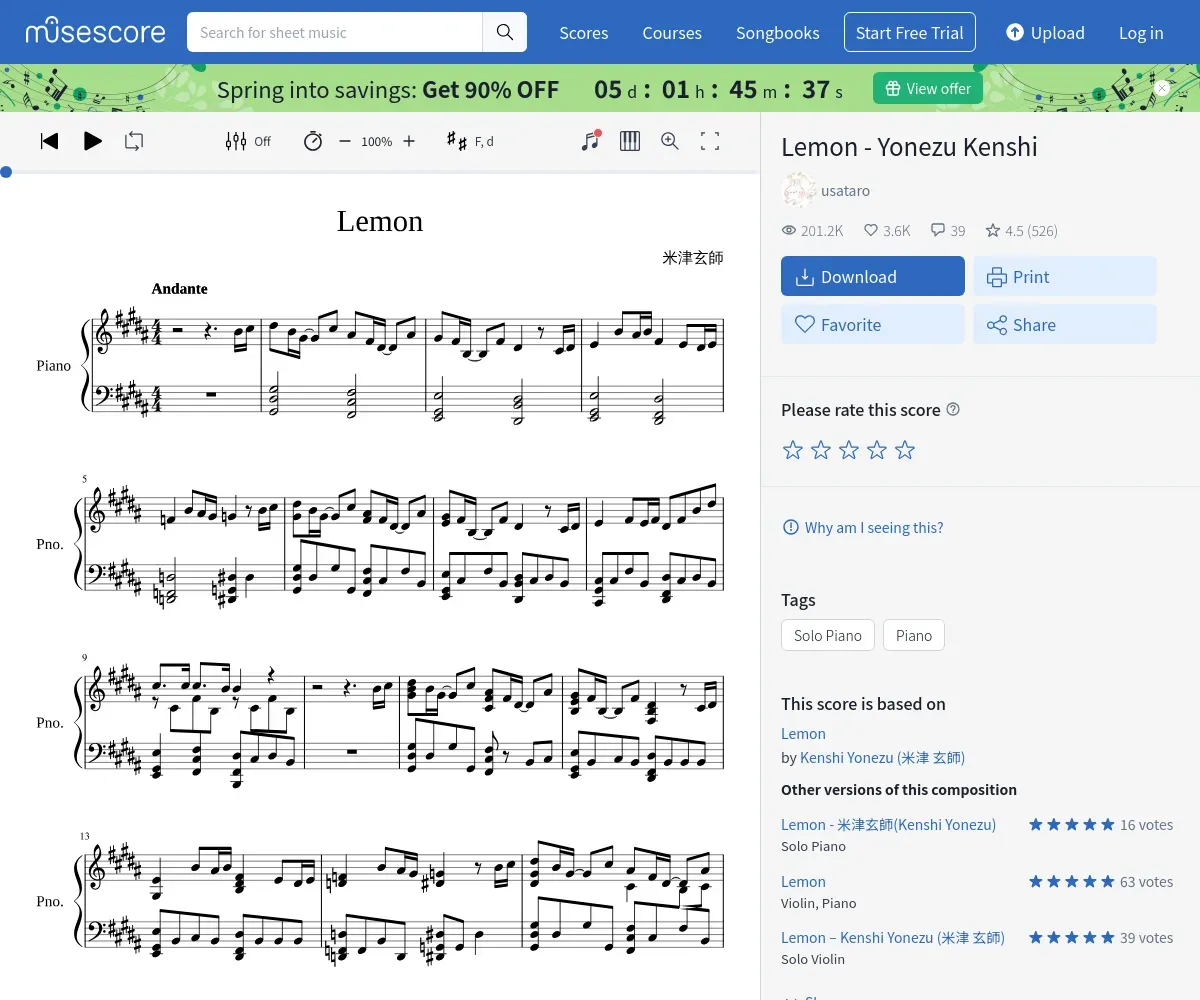Click the Musescore logo

96,32
